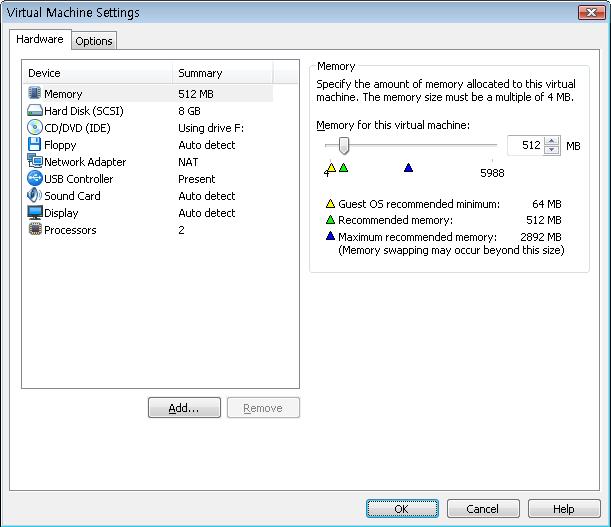
Task: Click the Floppy diskette icon
Action: [34, 144]
